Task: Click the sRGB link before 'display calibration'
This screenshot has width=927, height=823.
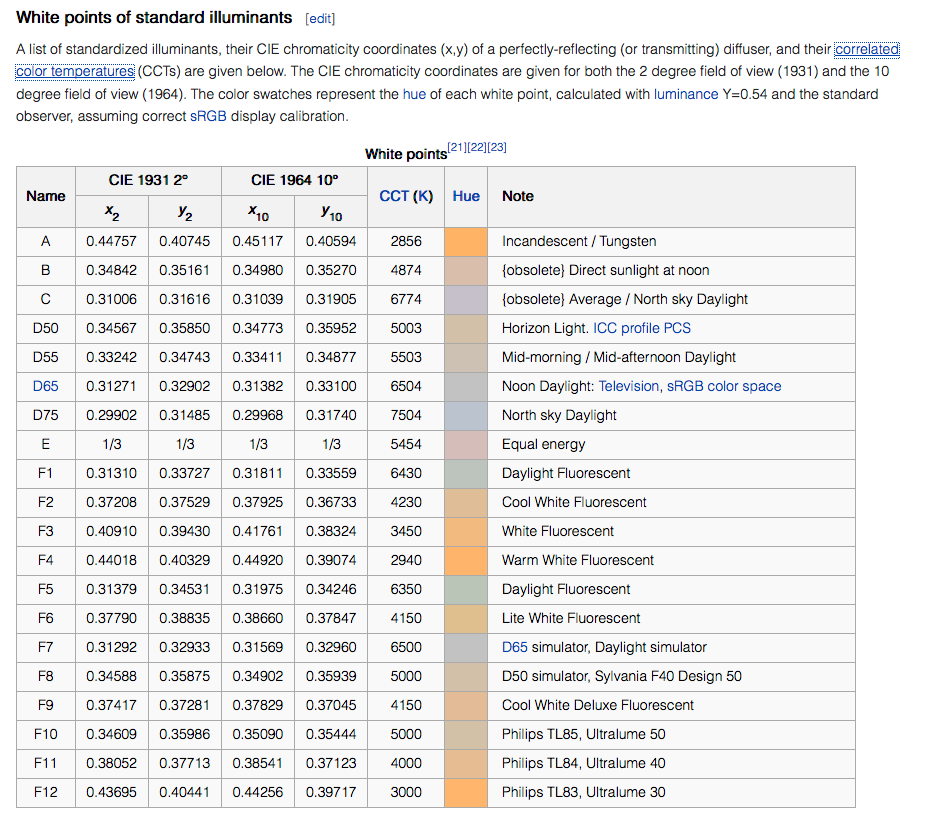Action: tap(206, 116)
